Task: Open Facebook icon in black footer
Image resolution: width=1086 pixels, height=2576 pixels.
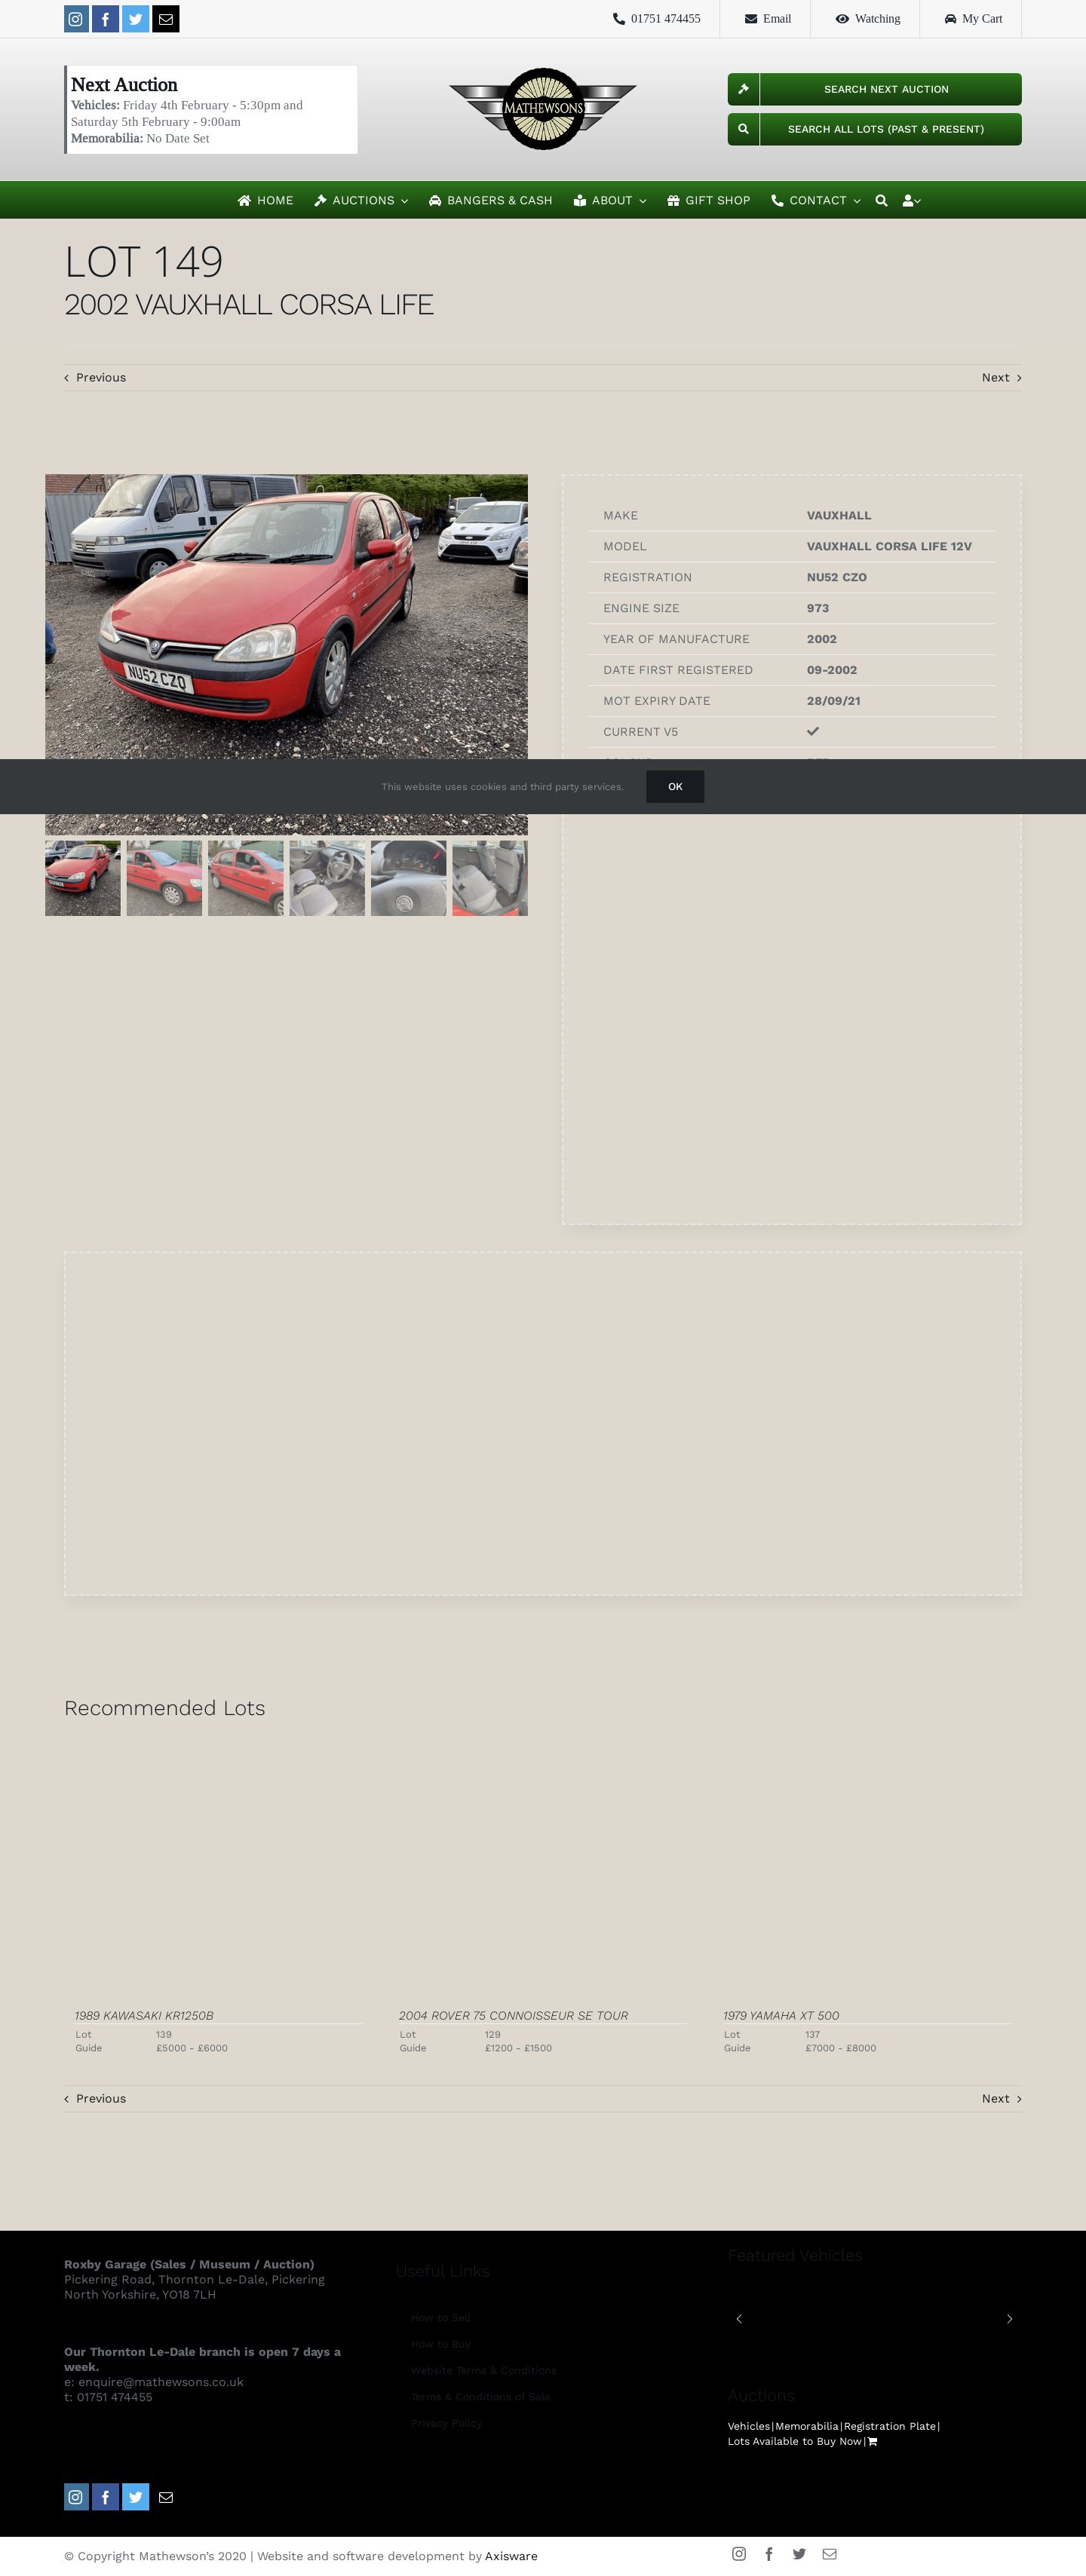Action: pos(106,2497)
